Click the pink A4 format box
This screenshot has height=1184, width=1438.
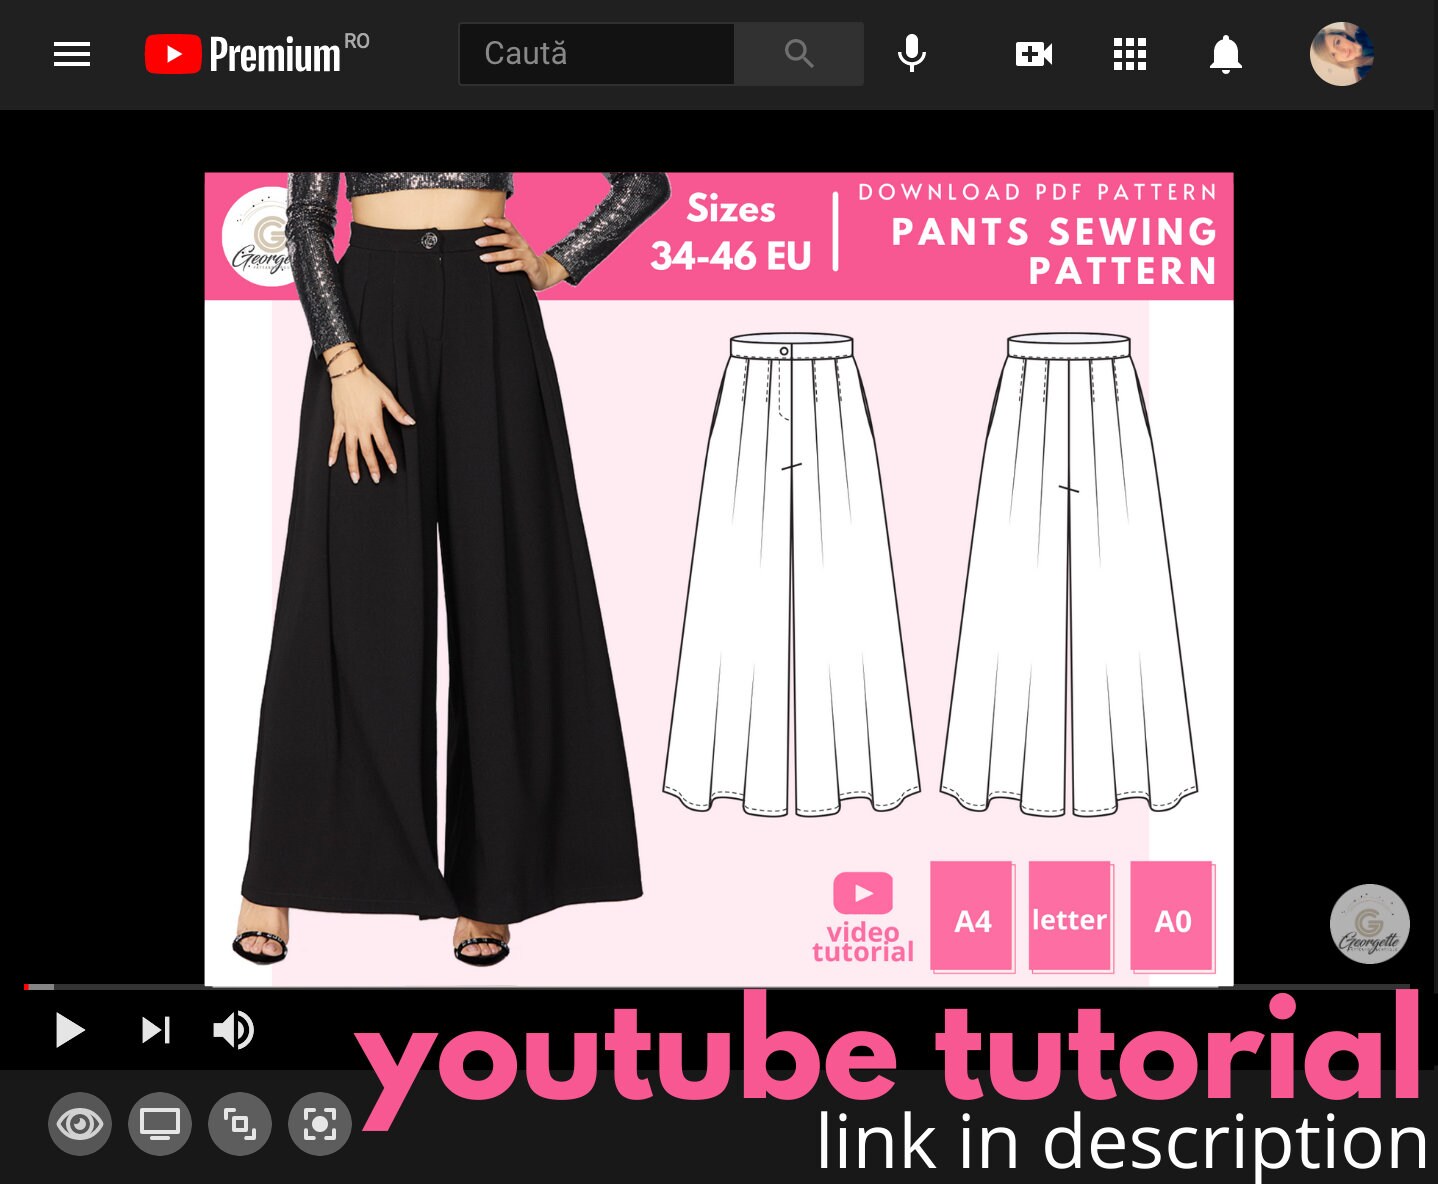coord(972,917)
